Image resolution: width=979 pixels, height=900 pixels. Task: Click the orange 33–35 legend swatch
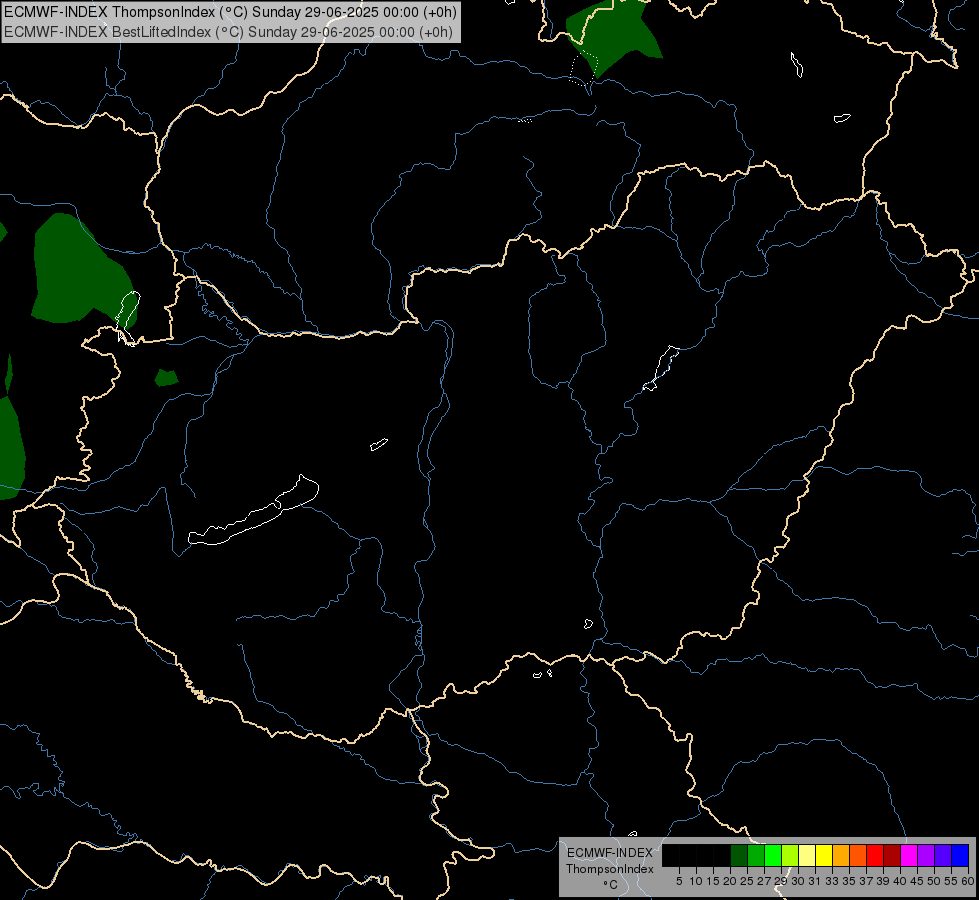841,855
